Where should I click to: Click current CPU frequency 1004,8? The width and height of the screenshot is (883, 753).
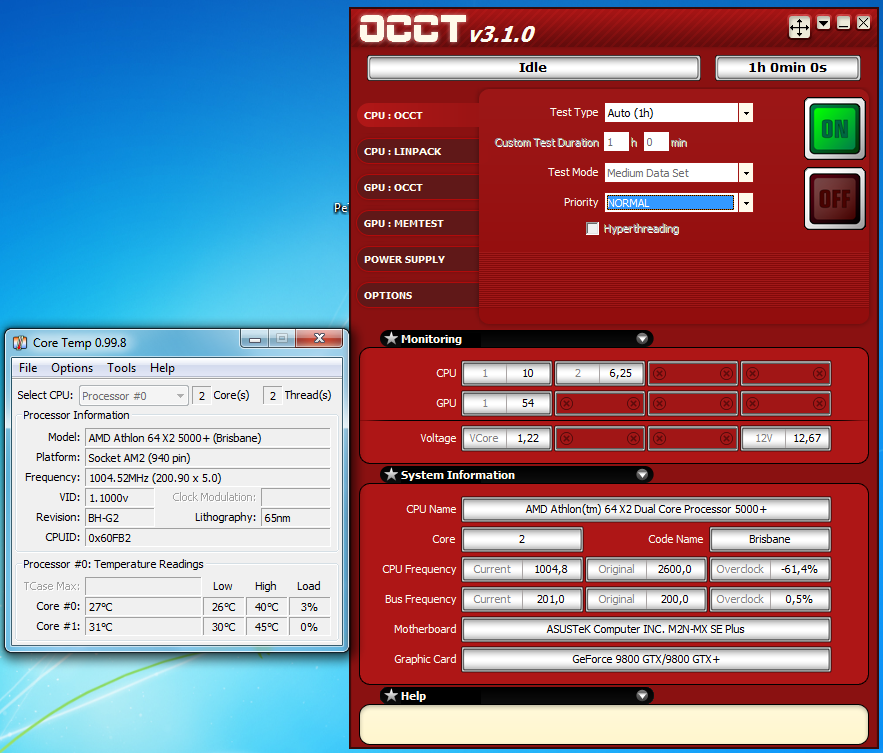pyautogui.click(x=551, y=569)
